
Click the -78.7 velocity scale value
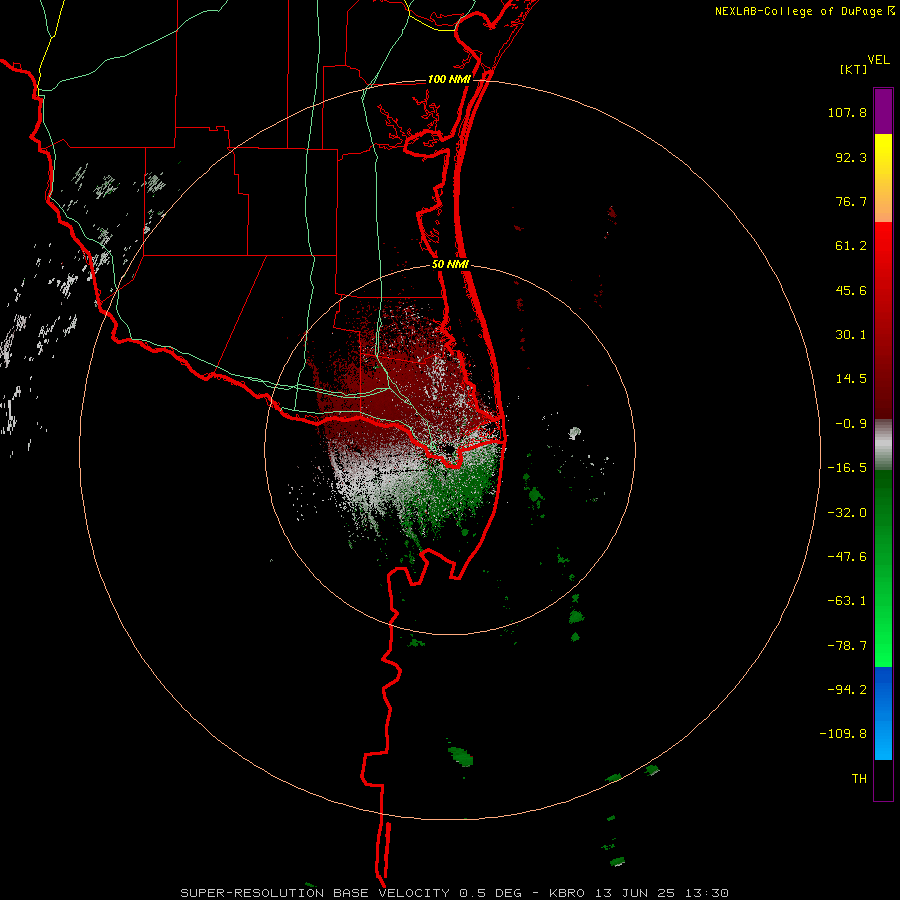click(847, 646)
